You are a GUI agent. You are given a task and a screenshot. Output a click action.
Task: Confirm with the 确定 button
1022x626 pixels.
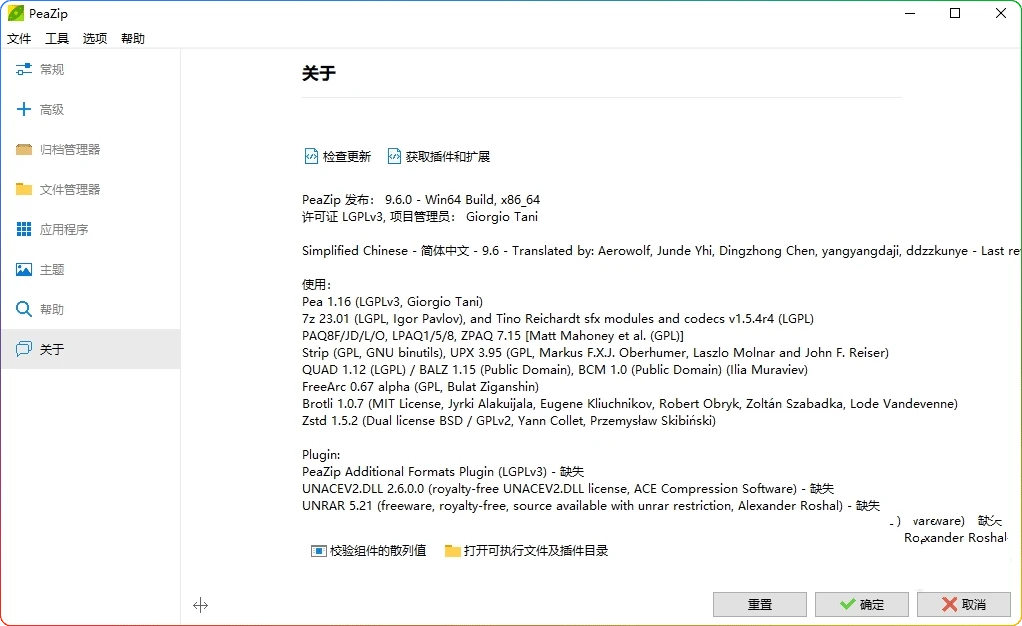[x=862, y=604]
